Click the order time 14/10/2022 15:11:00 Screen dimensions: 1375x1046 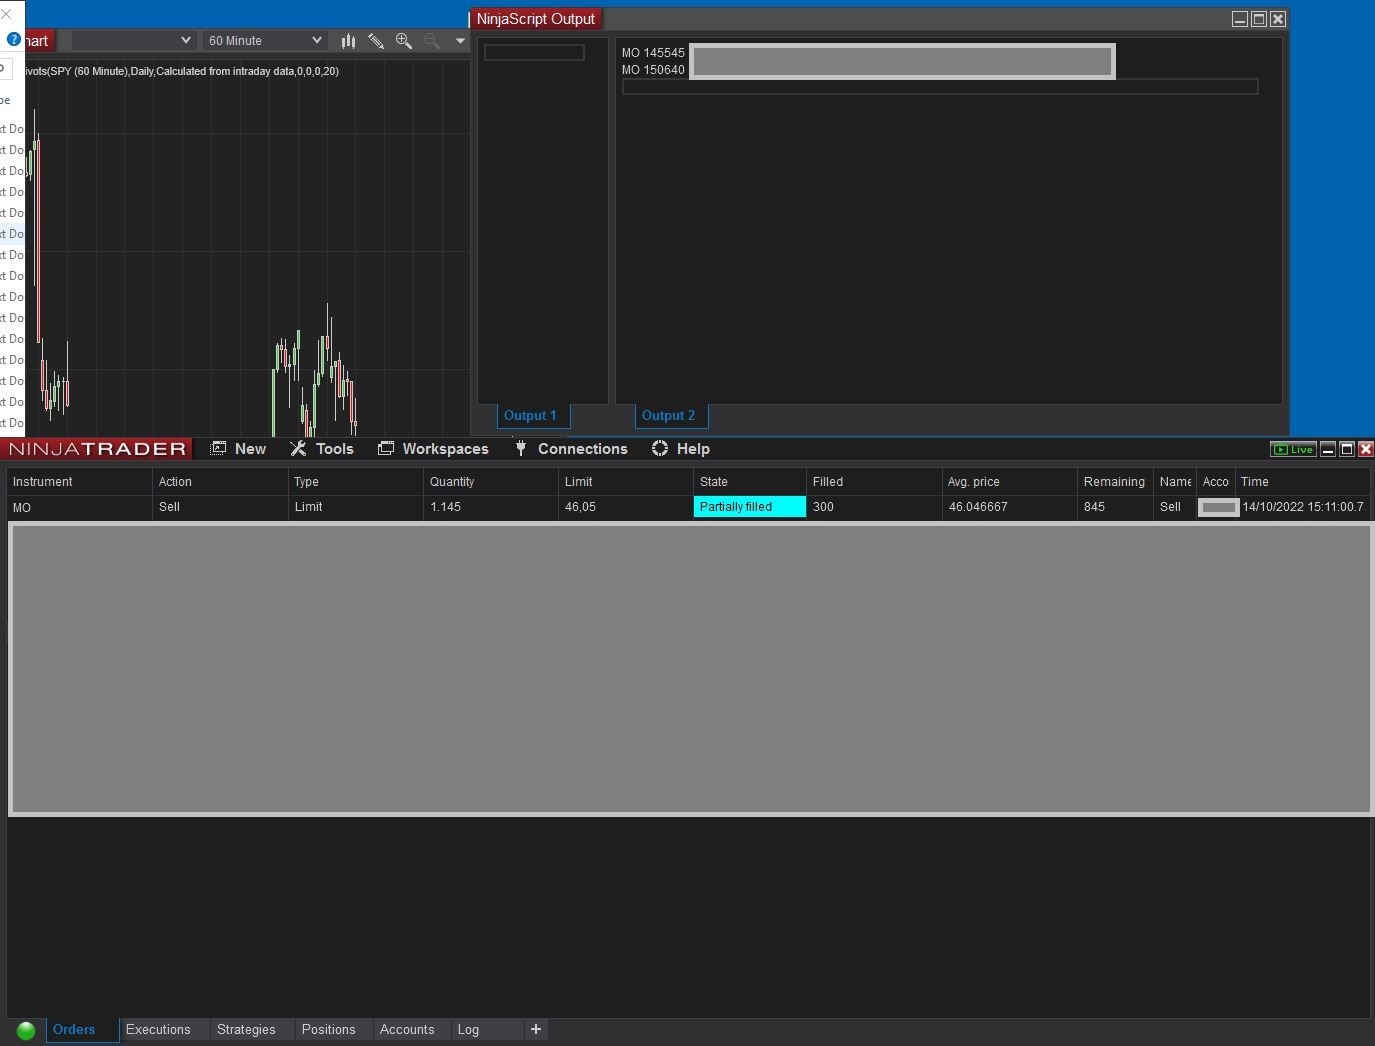1303,507
